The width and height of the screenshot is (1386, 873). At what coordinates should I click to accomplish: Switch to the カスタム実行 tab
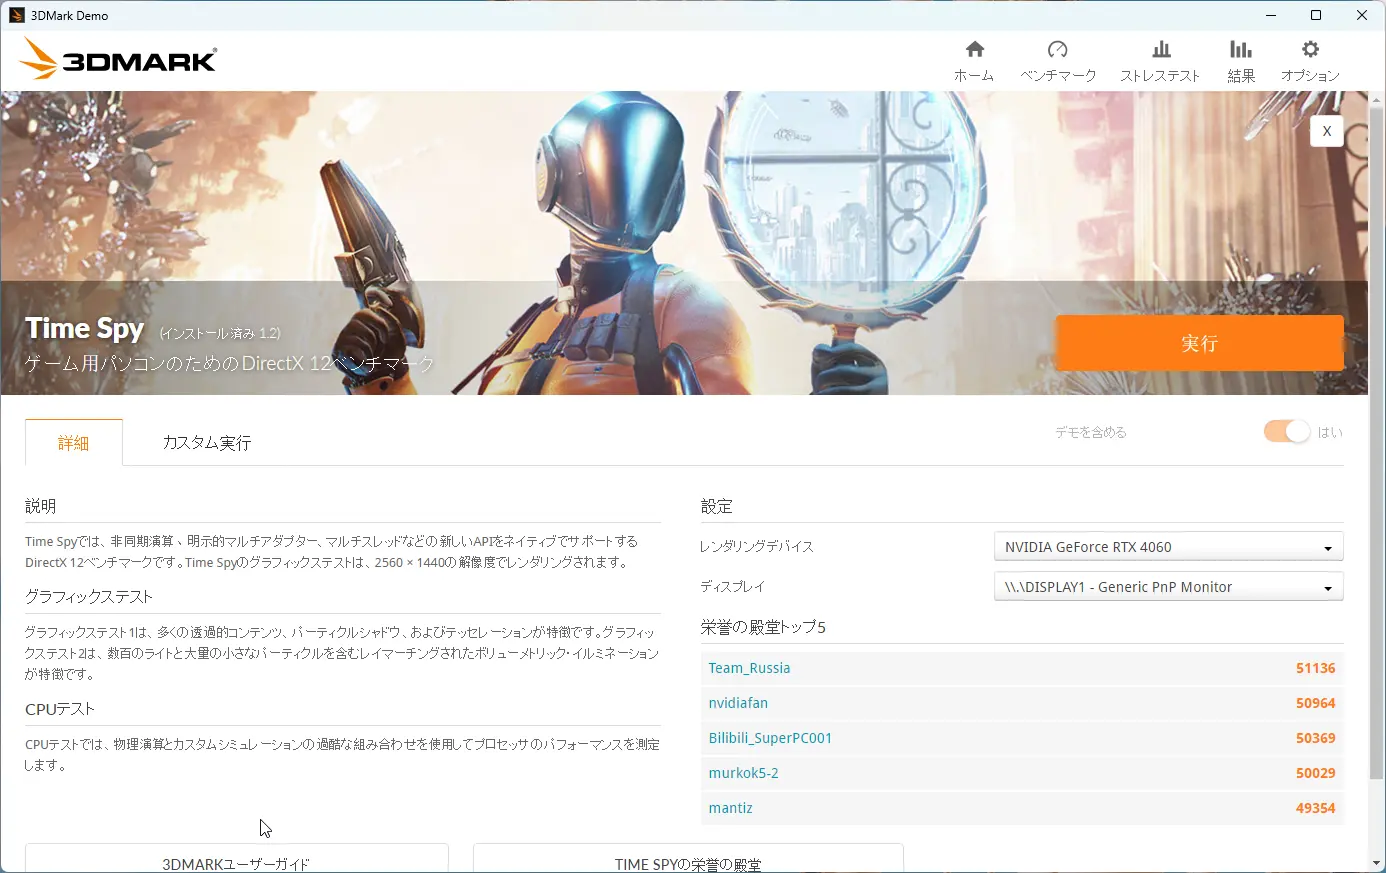click(207, 443)
